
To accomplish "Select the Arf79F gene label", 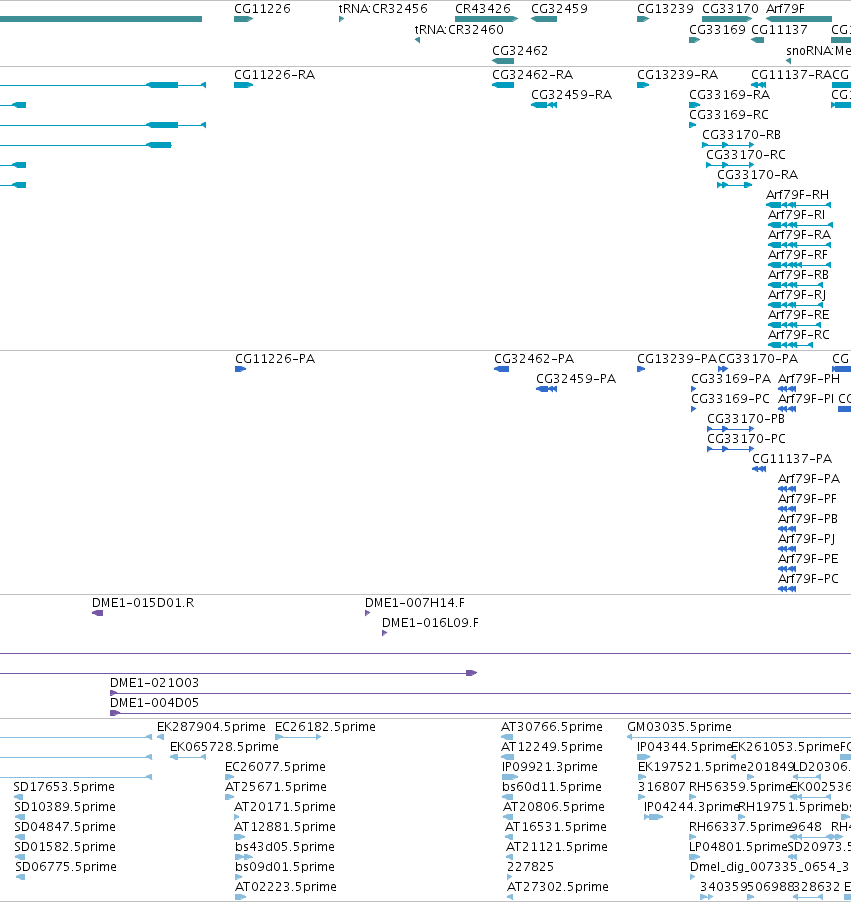I will (785, 9).
